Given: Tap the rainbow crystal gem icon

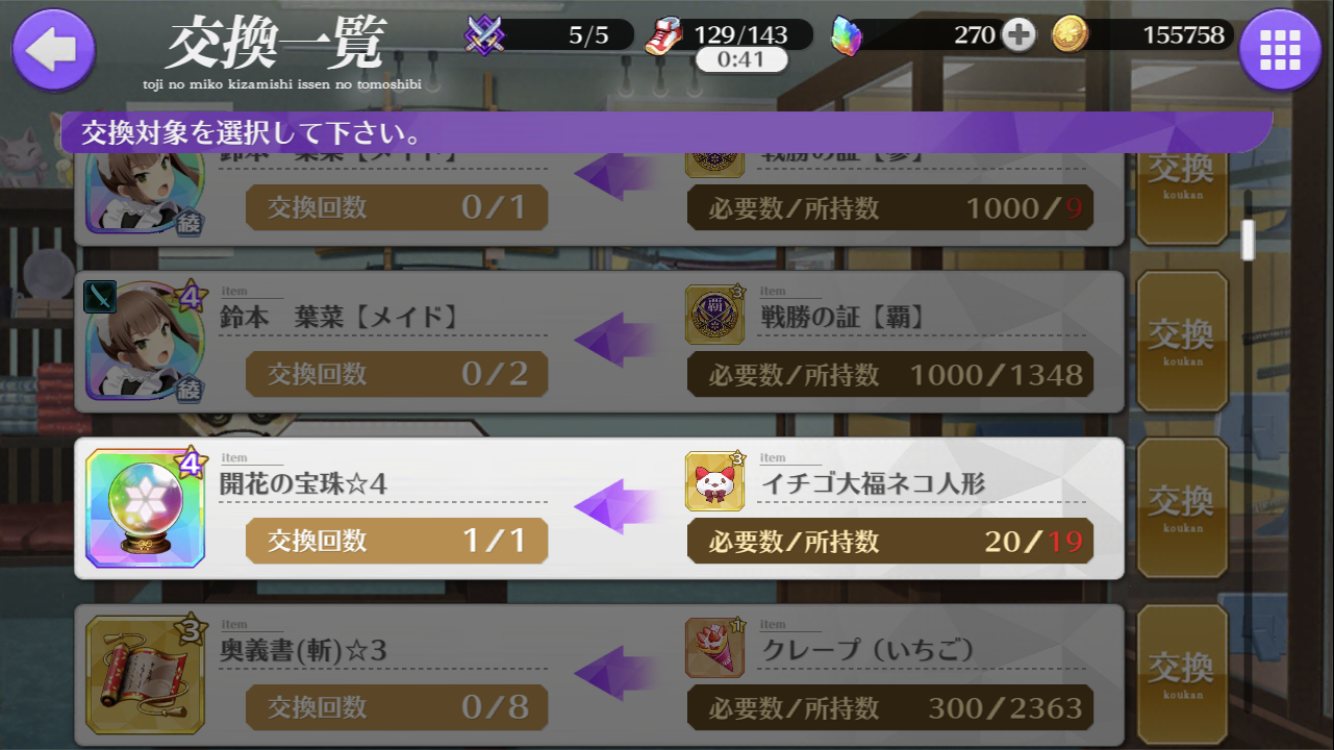Looking at the screenshot, I should pyautogui.click(x=846, y=36).
